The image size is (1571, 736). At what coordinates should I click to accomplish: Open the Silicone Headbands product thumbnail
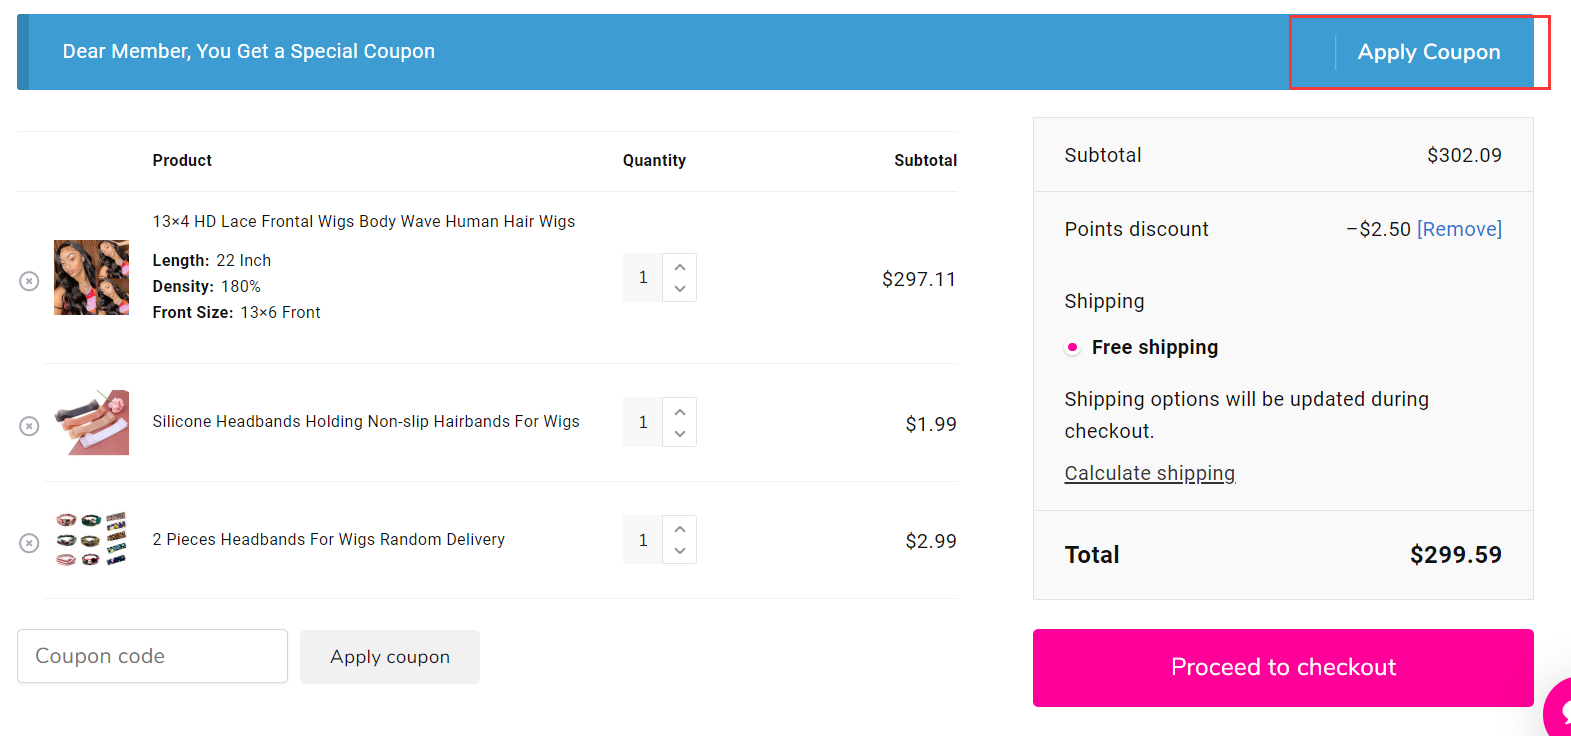click(x=91, y=422)
